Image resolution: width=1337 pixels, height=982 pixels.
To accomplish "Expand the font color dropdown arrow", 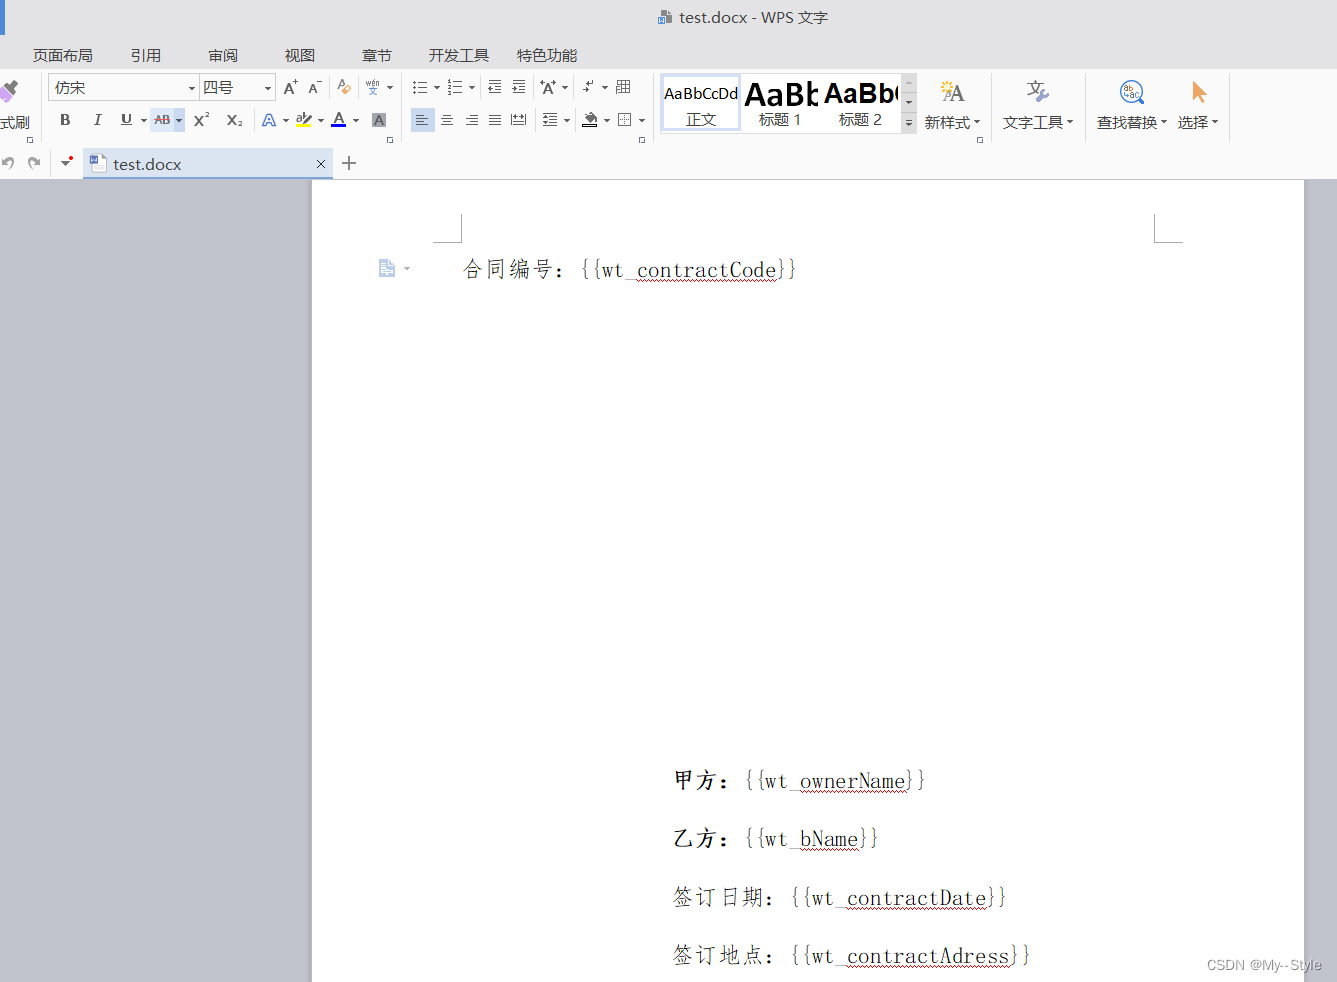I will pos(355,120).
